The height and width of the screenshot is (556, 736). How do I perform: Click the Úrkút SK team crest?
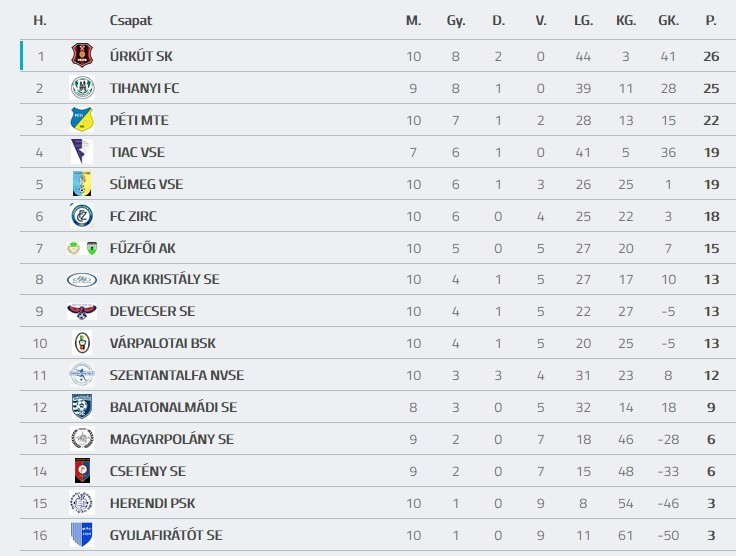coord(81,56)
